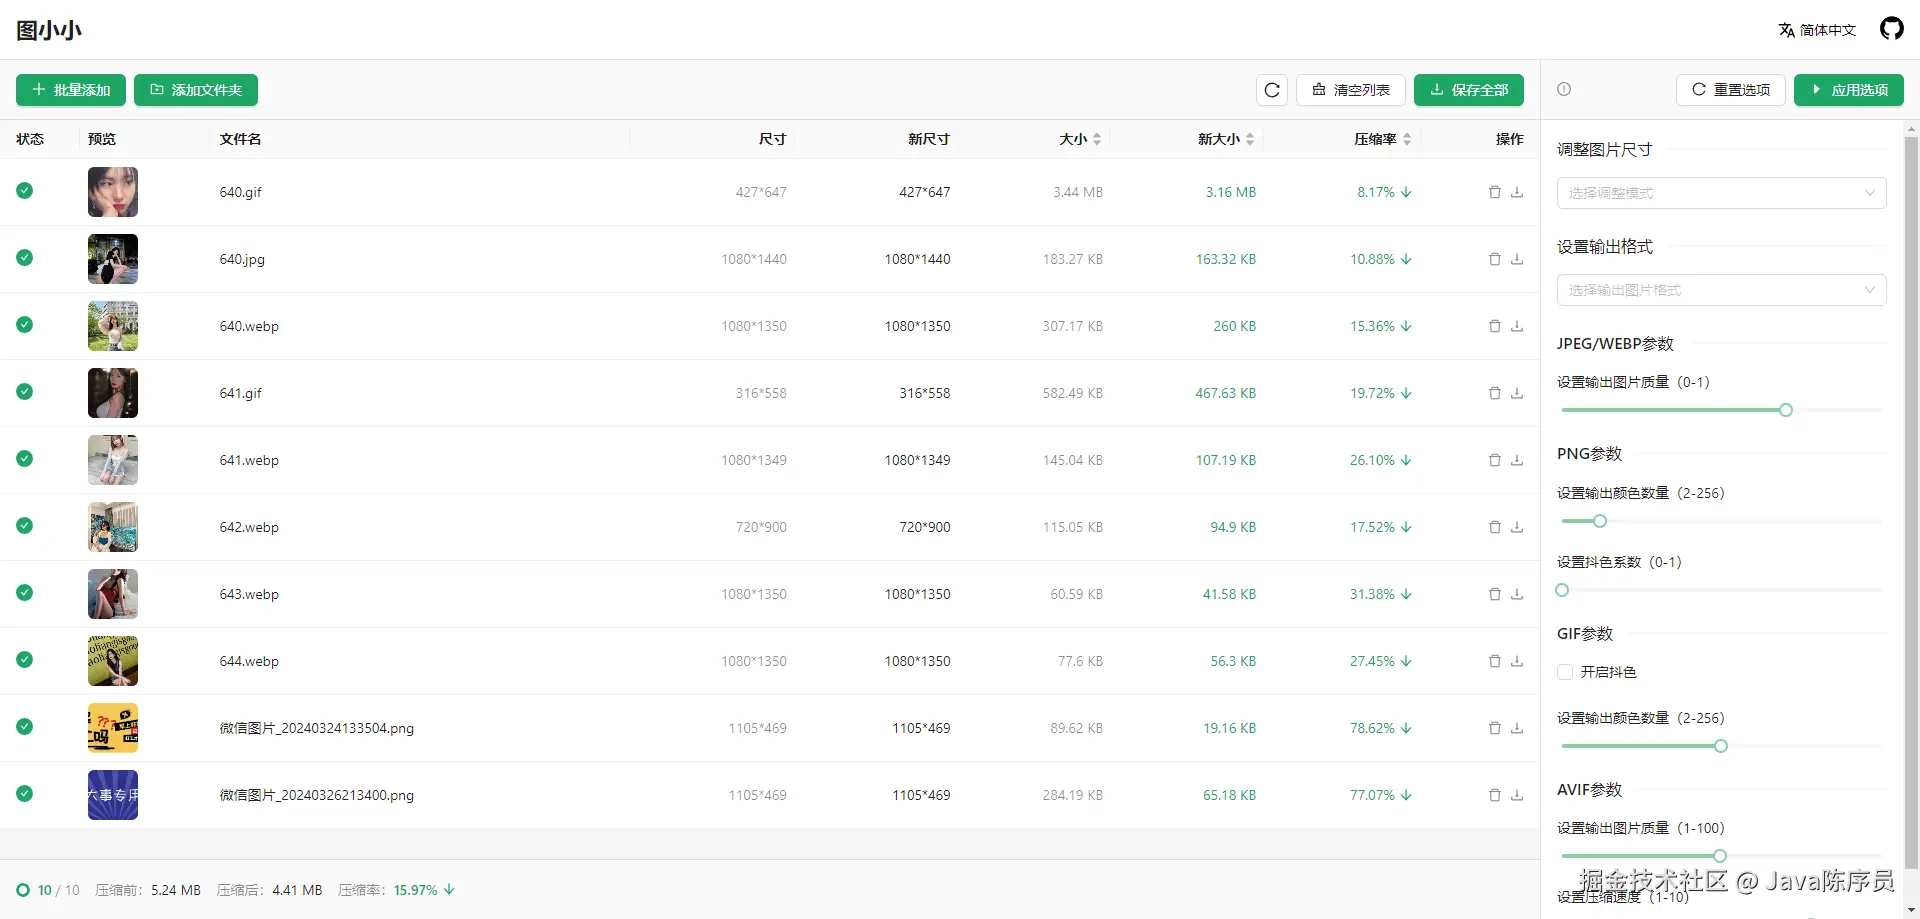Image resolution: width=1920 pixels, height=919 pixels.
Task: Open the 640.jpg preview thumbnail
Action: point(113,259)
